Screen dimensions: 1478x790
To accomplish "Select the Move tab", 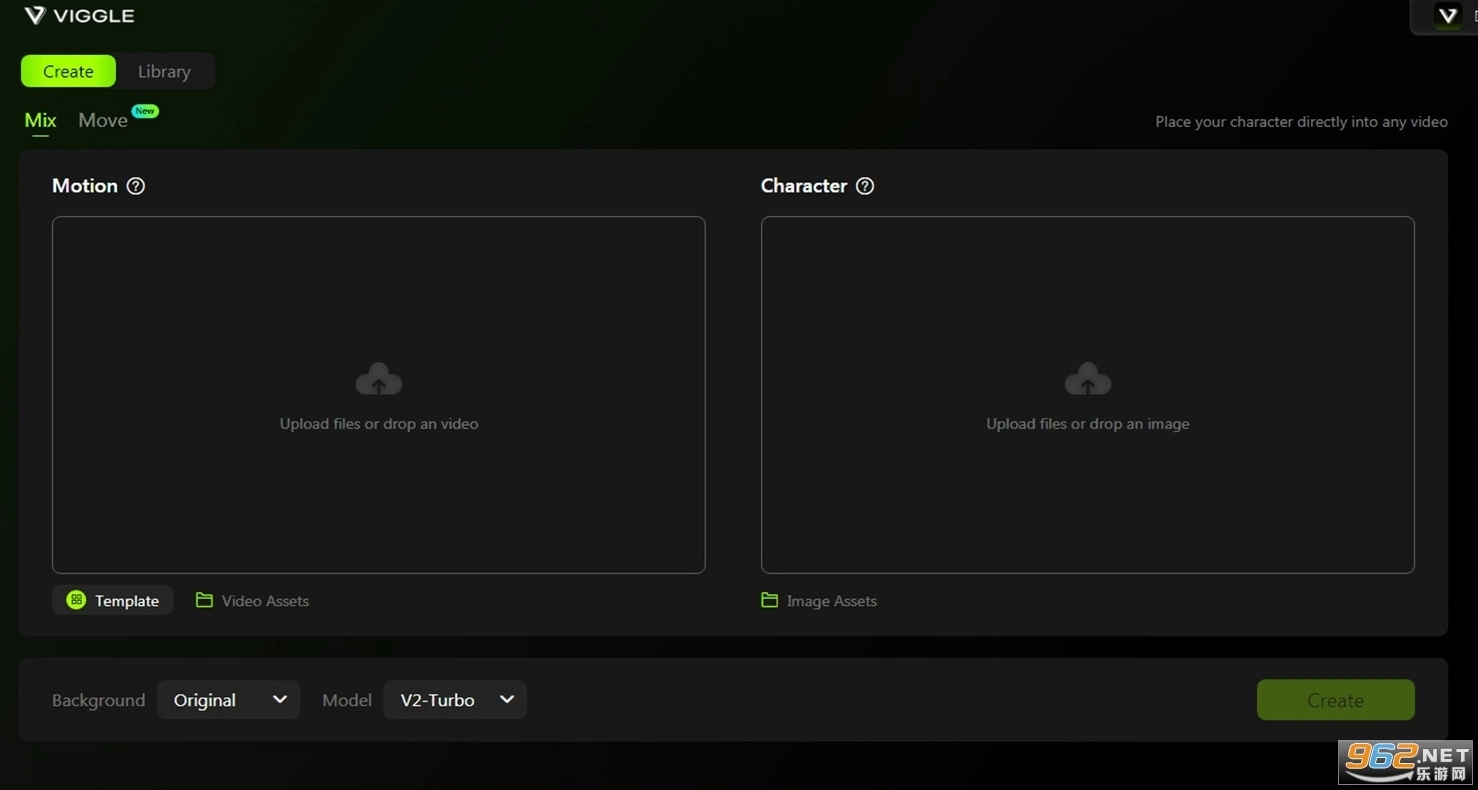I will pyautogui.click(x=103, y=121).
